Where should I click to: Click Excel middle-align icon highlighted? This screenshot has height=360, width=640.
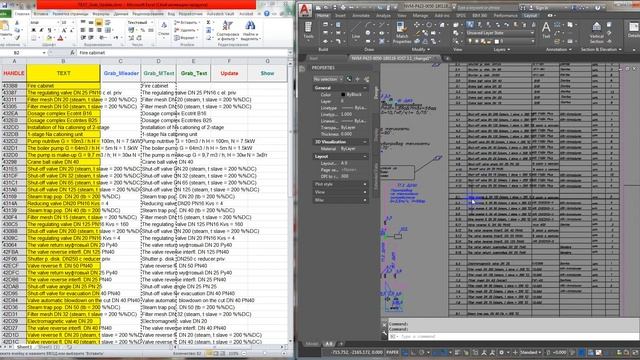pyautogui.click(x=99, y=23)
